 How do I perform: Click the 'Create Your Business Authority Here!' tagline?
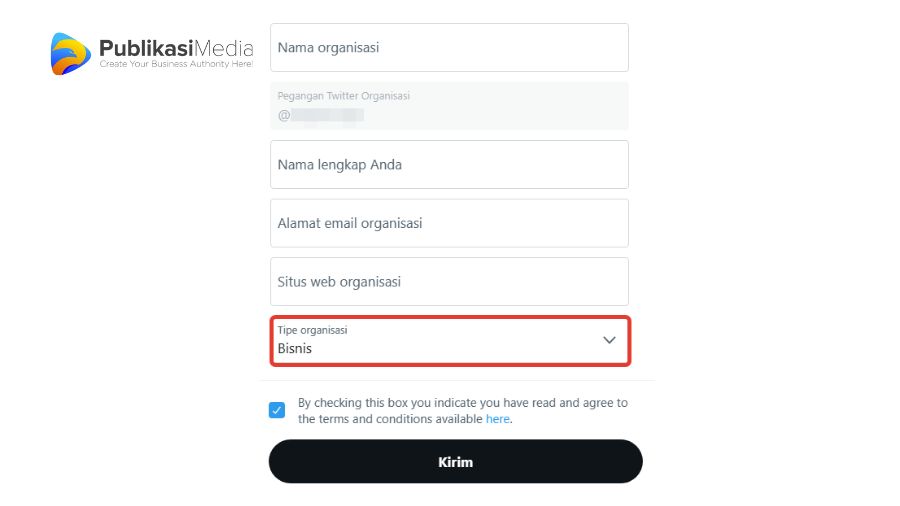(176, 64)
